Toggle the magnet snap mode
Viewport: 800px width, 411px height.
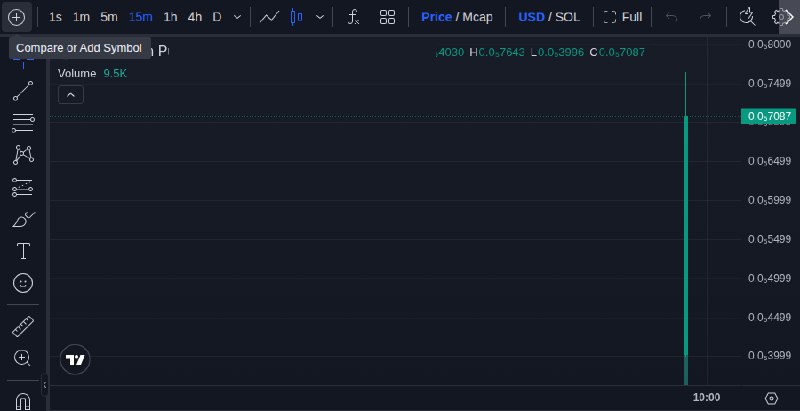[x=23, y=401]
